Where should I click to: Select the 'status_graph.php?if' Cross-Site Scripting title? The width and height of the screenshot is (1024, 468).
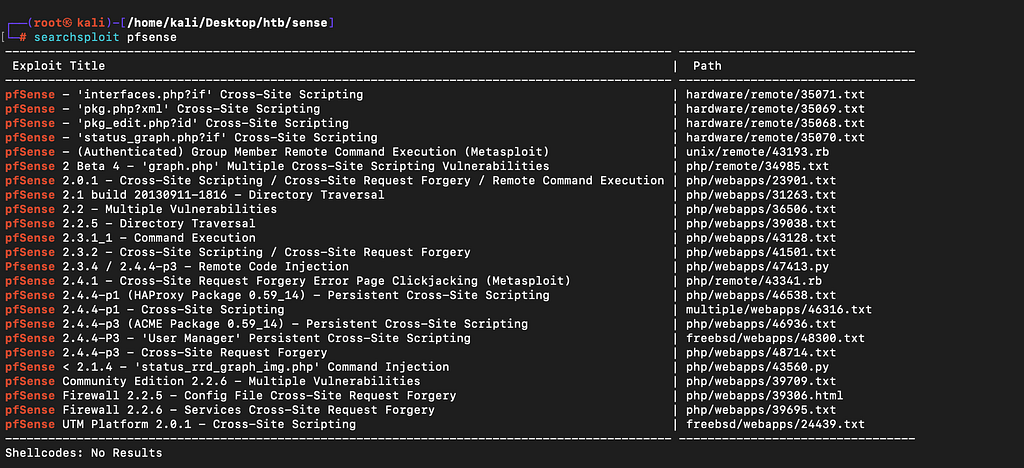(x=191, y=138)
